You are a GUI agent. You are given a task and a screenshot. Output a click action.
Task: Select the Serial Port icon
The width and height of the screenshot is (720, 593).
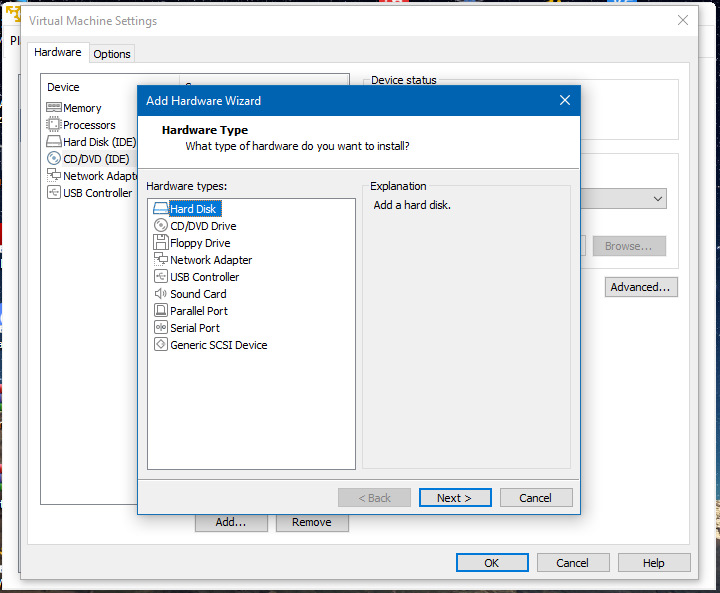pyautogui.click(x=161, y=328)
